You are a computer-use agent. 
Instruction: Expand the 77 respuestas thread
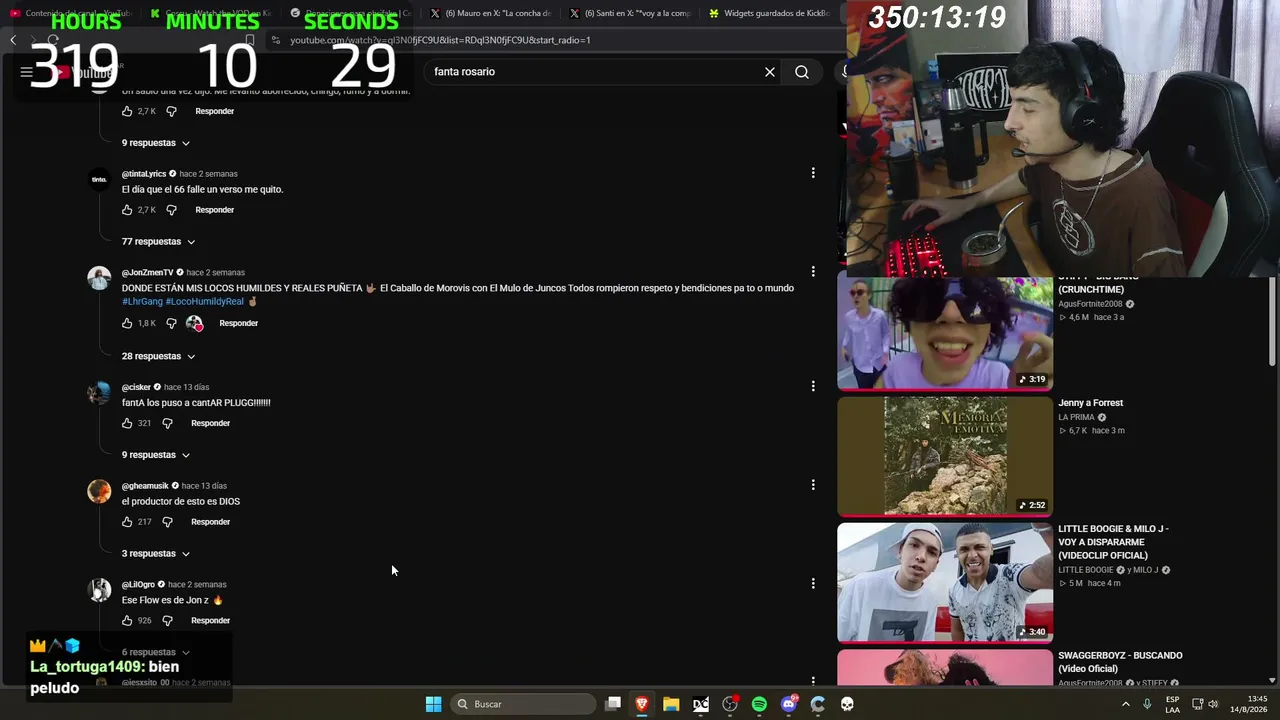coord(158,241)
